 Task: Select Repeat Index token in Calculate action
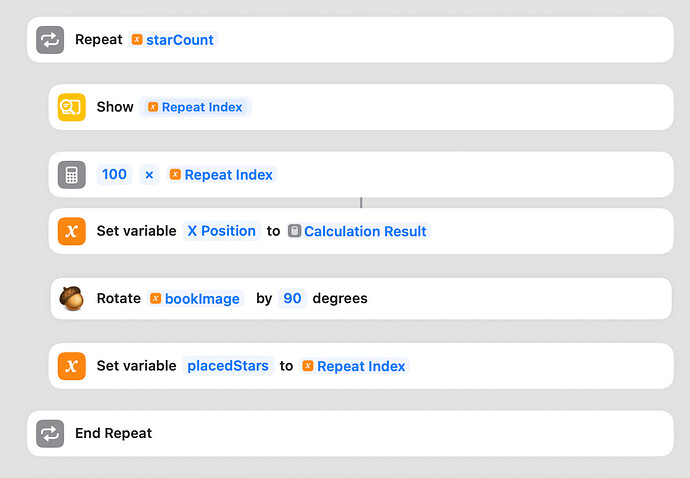[x=221, y=175]
